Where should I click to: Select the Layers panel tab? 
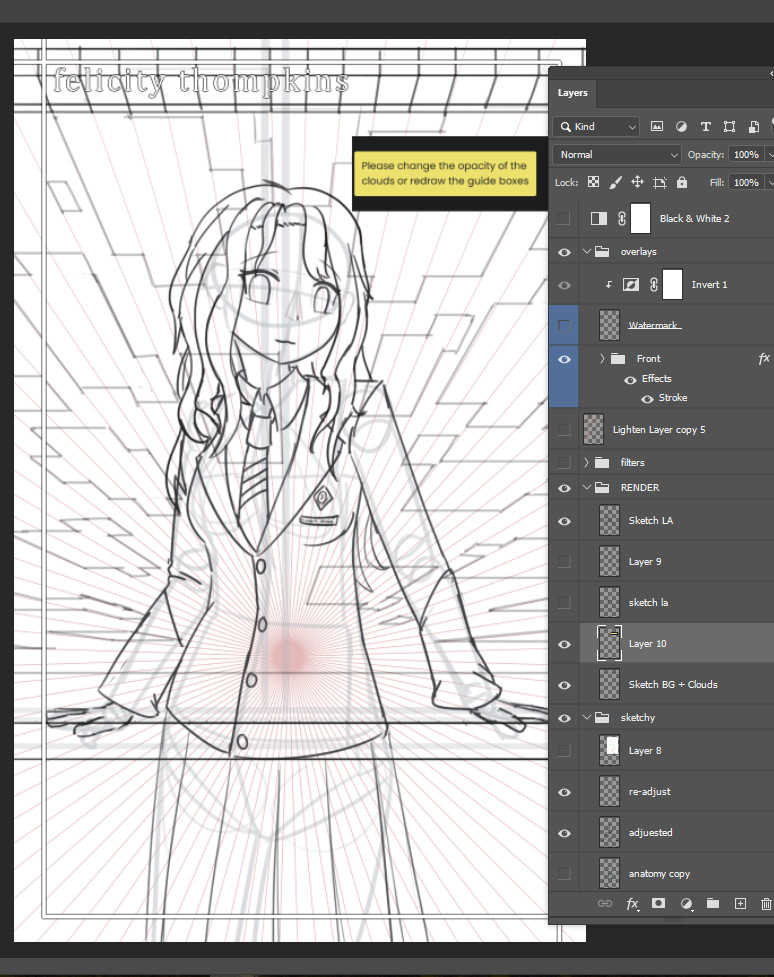572,93
